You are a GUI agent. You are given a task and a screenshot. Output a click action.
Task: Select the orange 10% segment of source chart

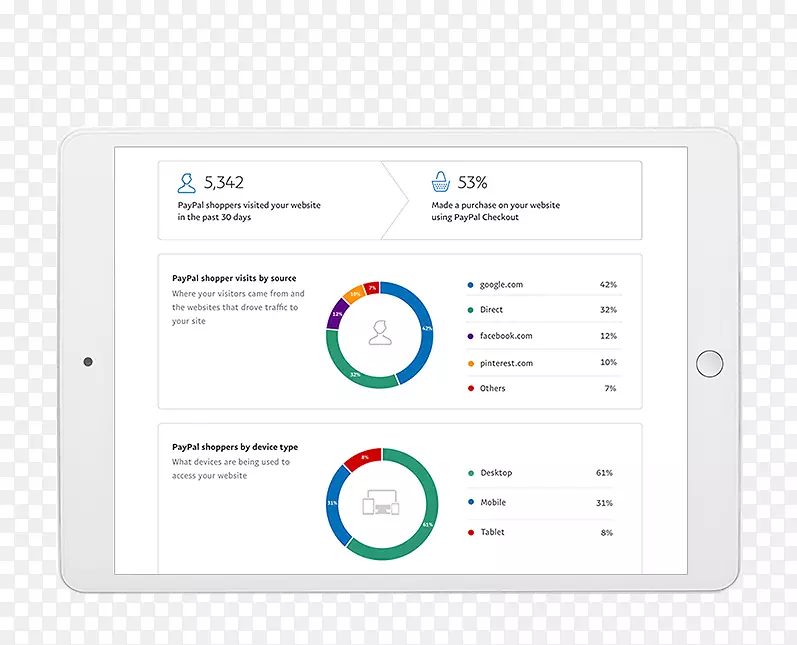pyautogui.click(x=354, y=294)
